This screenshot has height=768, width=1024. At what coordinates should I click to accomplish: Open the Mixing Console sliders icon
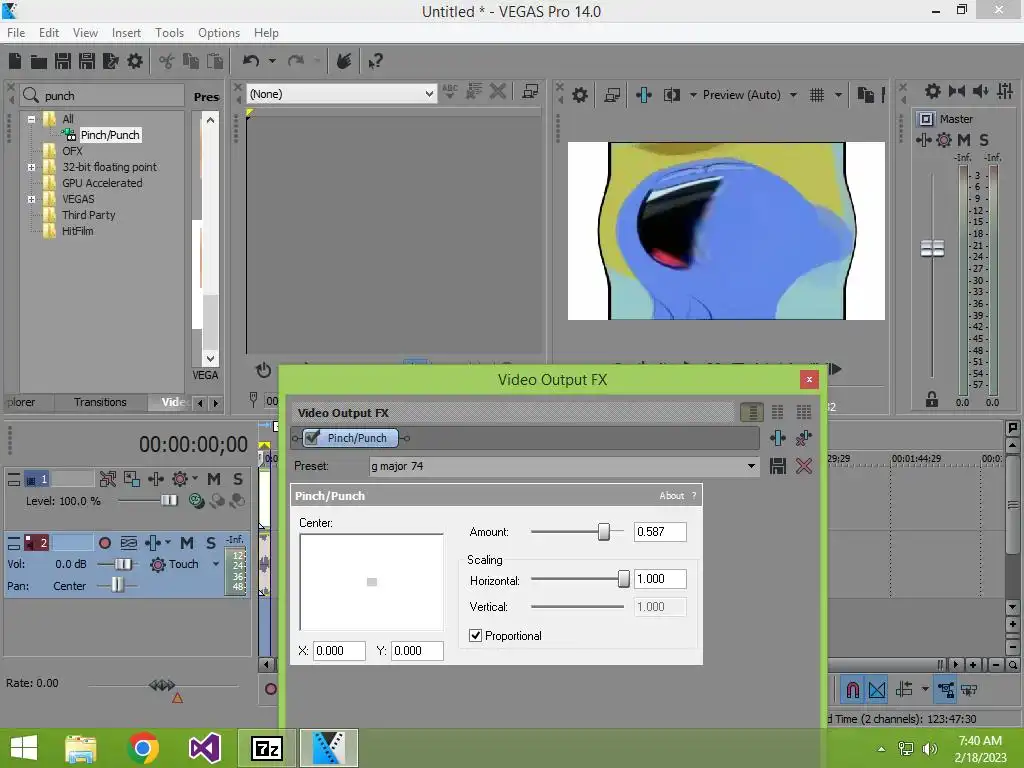click(x=1004, y=91)
